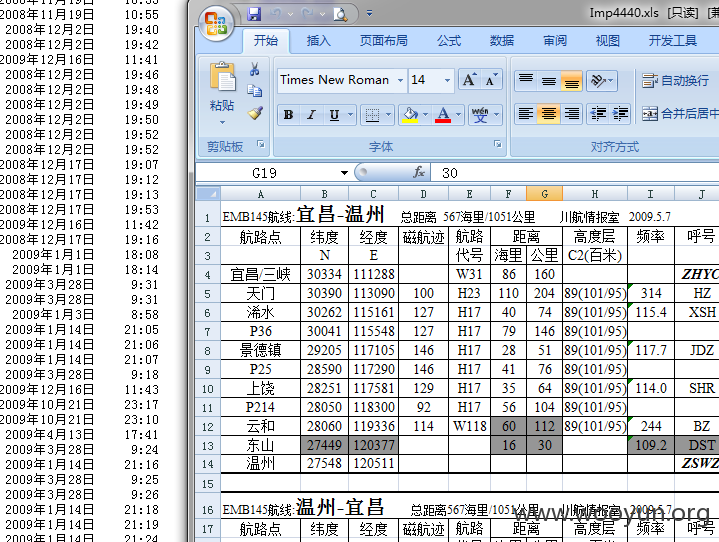
Task: Open the Office button menu
Action: click(x=216, y=23)
